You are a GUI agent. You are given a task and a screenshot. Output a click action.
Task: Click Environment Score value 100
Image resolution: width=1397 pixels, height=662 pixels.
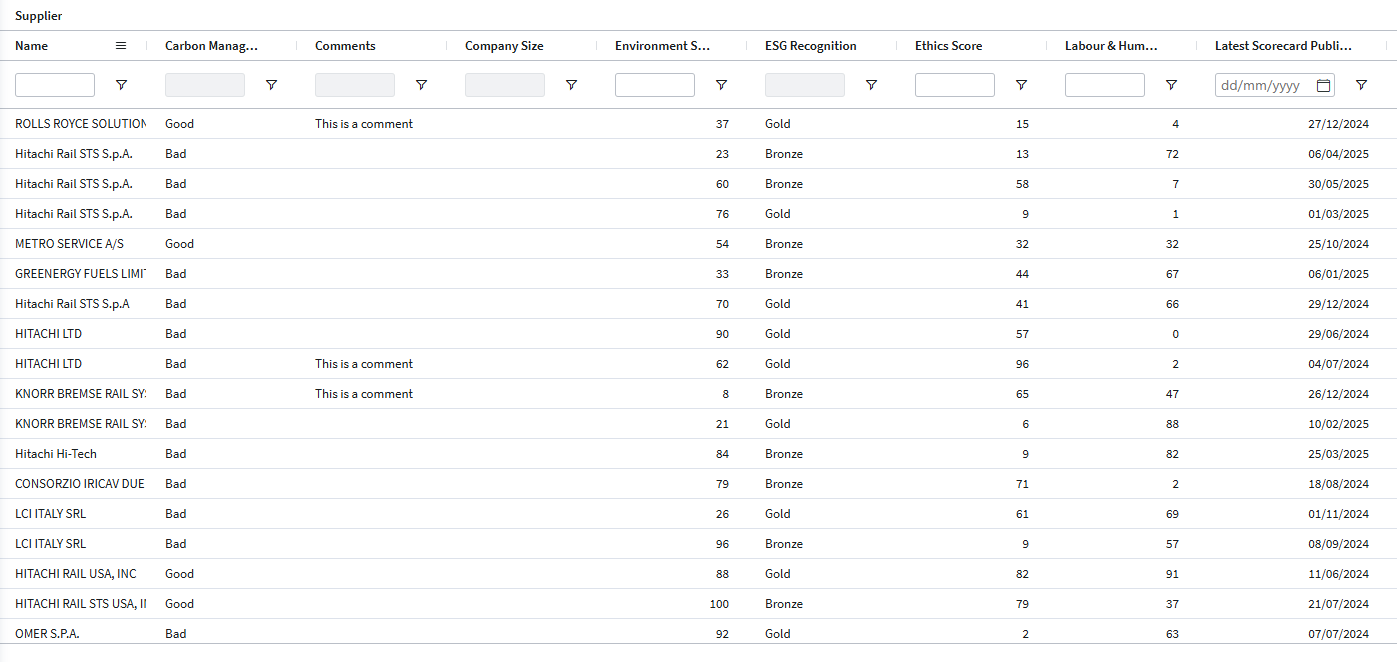point(719,604)
